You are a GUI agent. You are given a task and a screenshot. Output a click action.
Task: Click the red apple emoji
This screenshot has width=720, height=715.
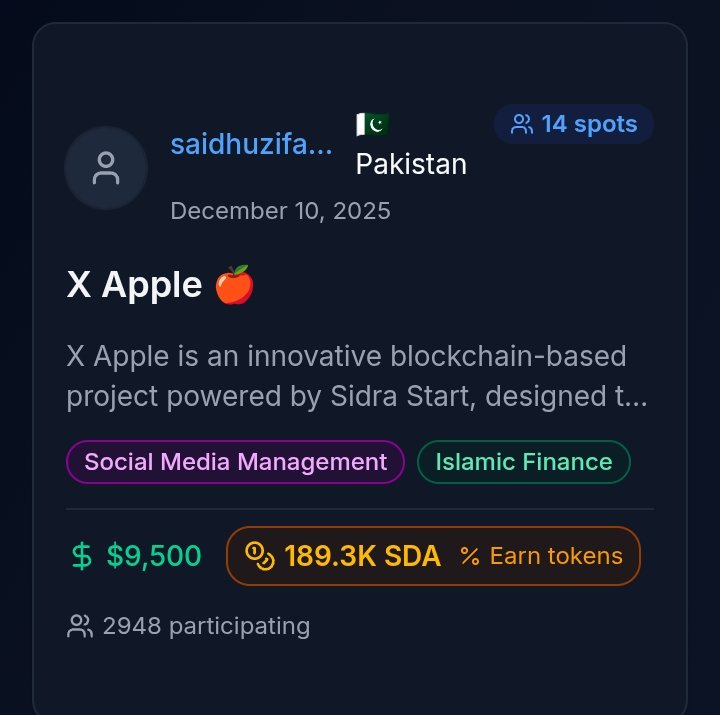coord(235,285)
